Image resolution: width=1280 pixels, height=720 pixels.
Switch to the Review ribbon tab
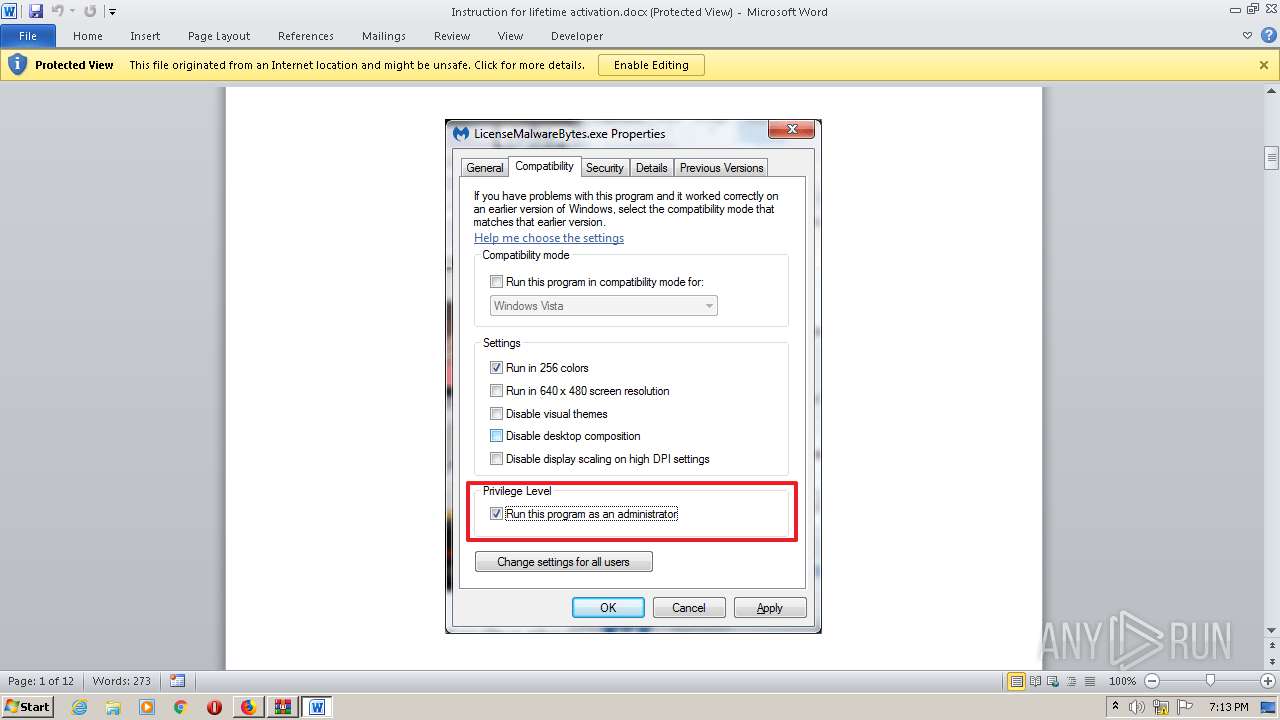point(452,36)
